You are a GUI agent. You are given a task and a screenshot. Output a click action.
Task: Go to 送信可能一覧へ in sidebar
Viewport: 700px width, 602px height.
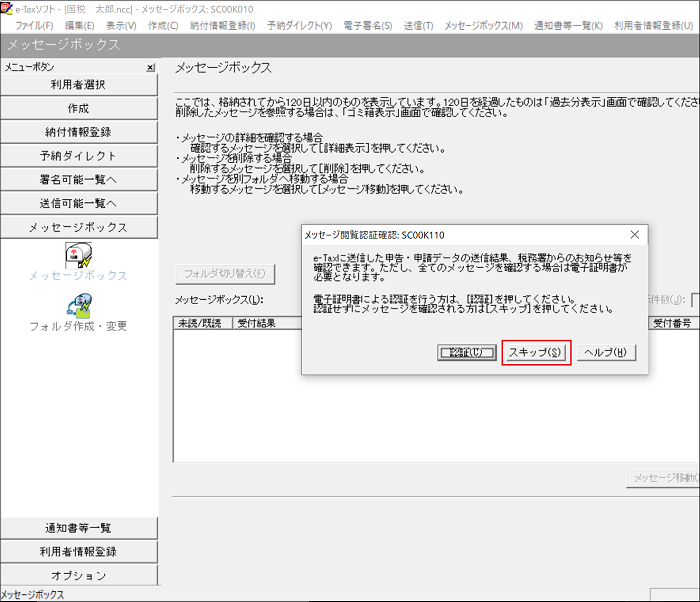click(x=79, y=203)
